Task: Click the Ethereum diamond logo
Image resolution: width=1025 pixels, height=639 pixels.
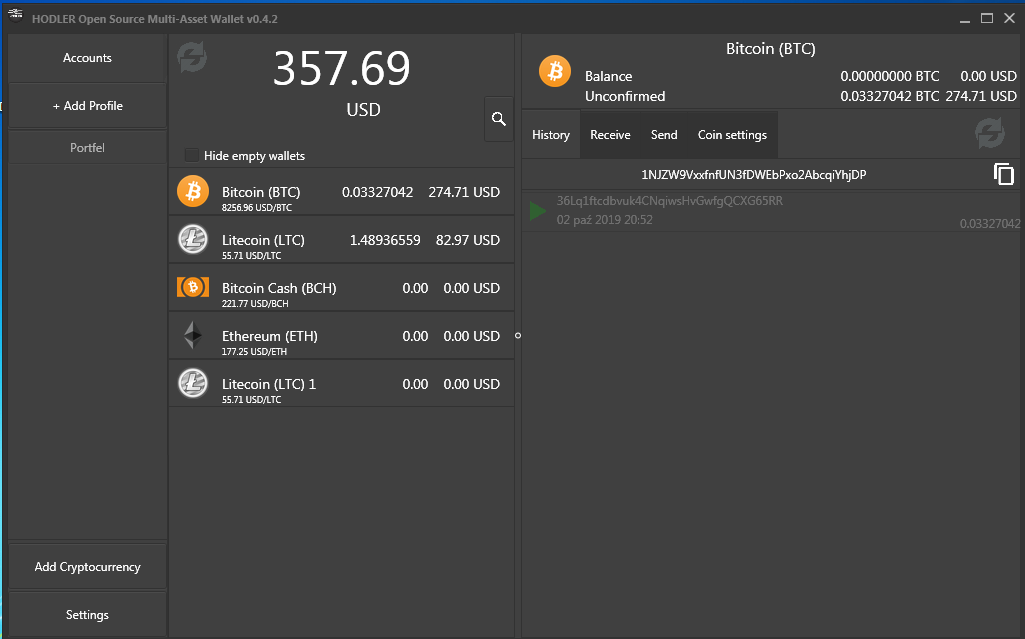Action: [193, 335]
